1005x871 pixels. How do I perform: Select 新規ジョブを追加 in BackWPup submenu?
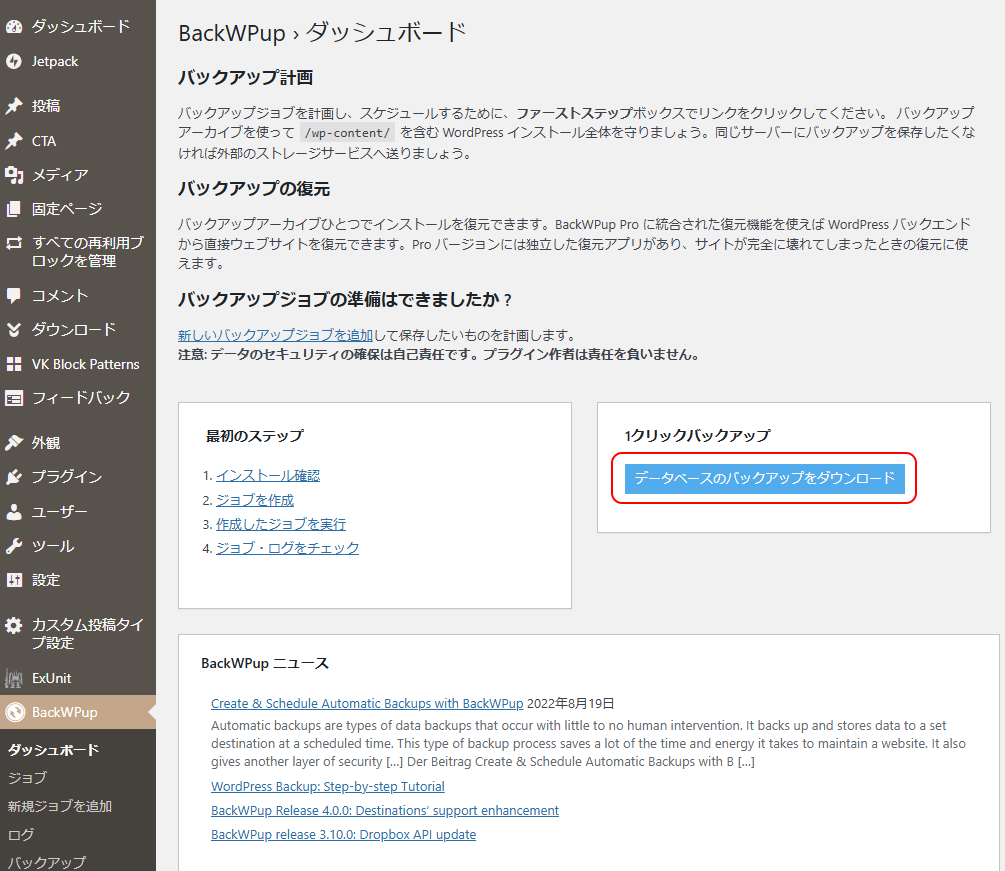coord(60,806)
